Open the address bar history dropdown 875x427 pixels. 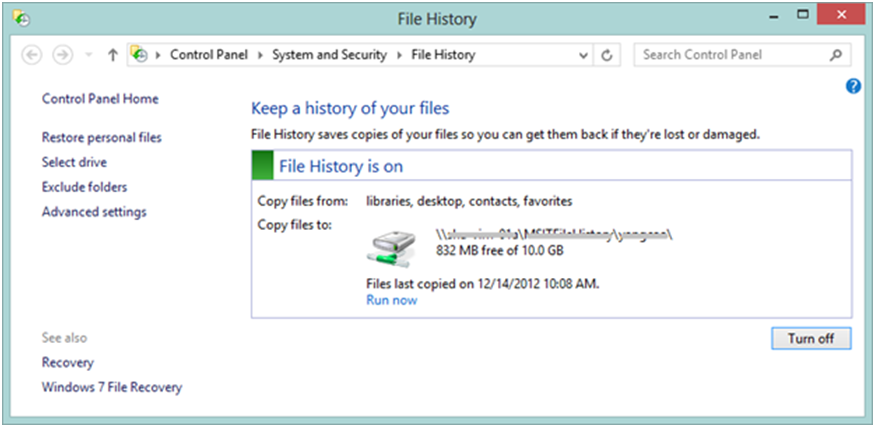tap(583, 55)
